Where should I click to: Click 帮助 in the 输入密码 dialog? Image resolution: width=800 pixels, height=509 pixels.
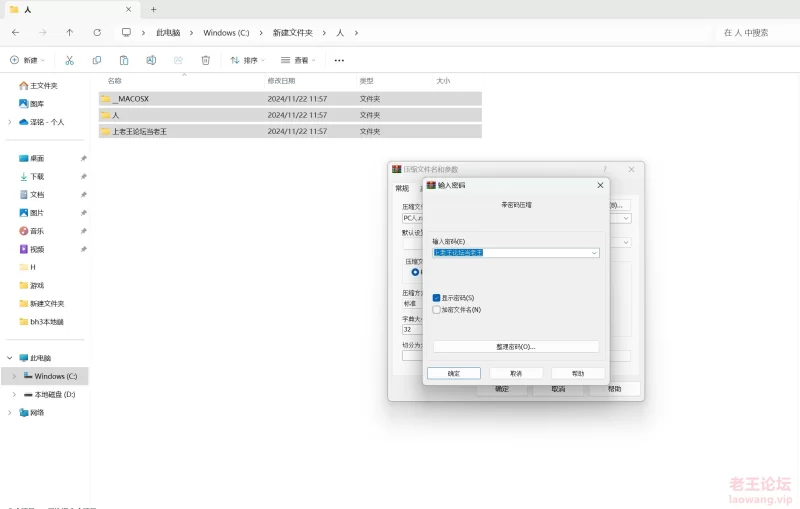coord(578,373)
